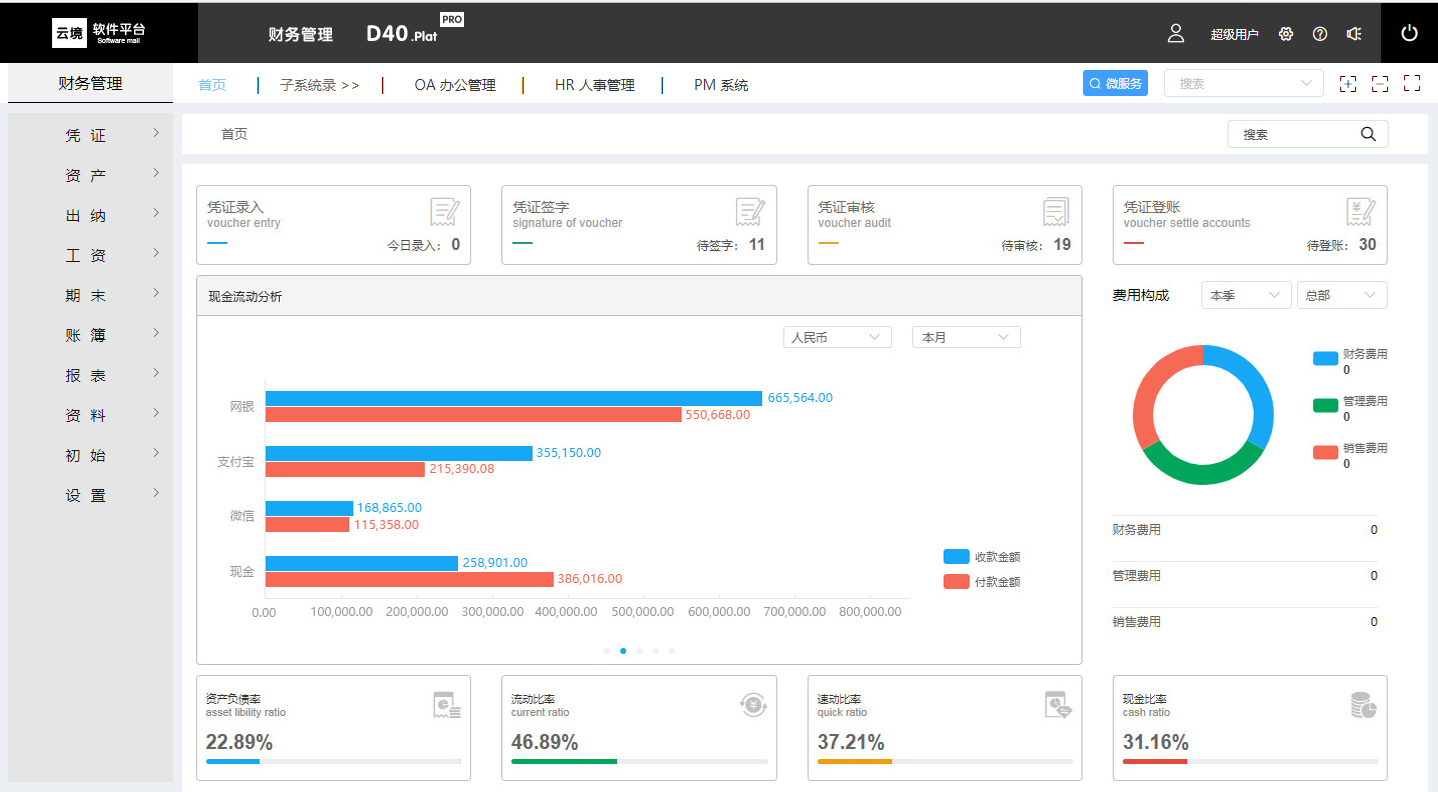Viewport: 1438px width, 792px height.
Task: Open the 本季 period dropdown
Action: click(x=1245, y=296)
